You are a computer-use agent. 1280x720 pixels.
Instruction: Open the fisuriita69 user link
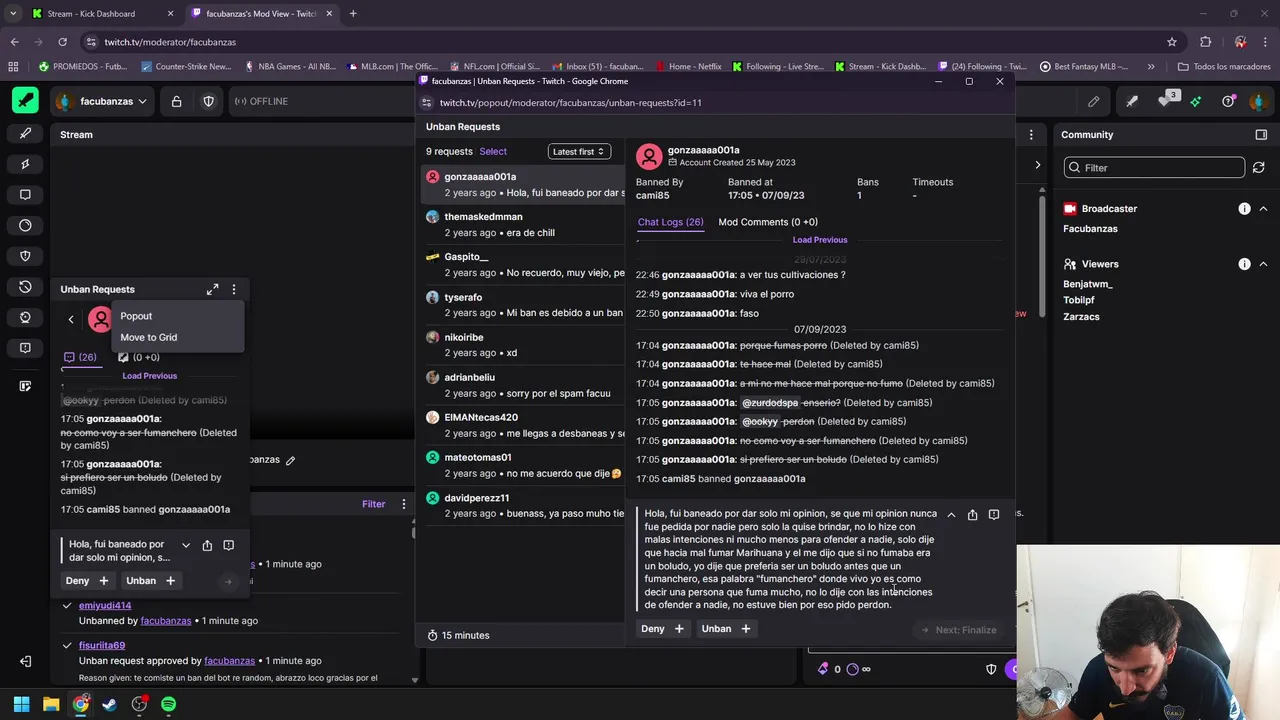[x=102, y=645]
